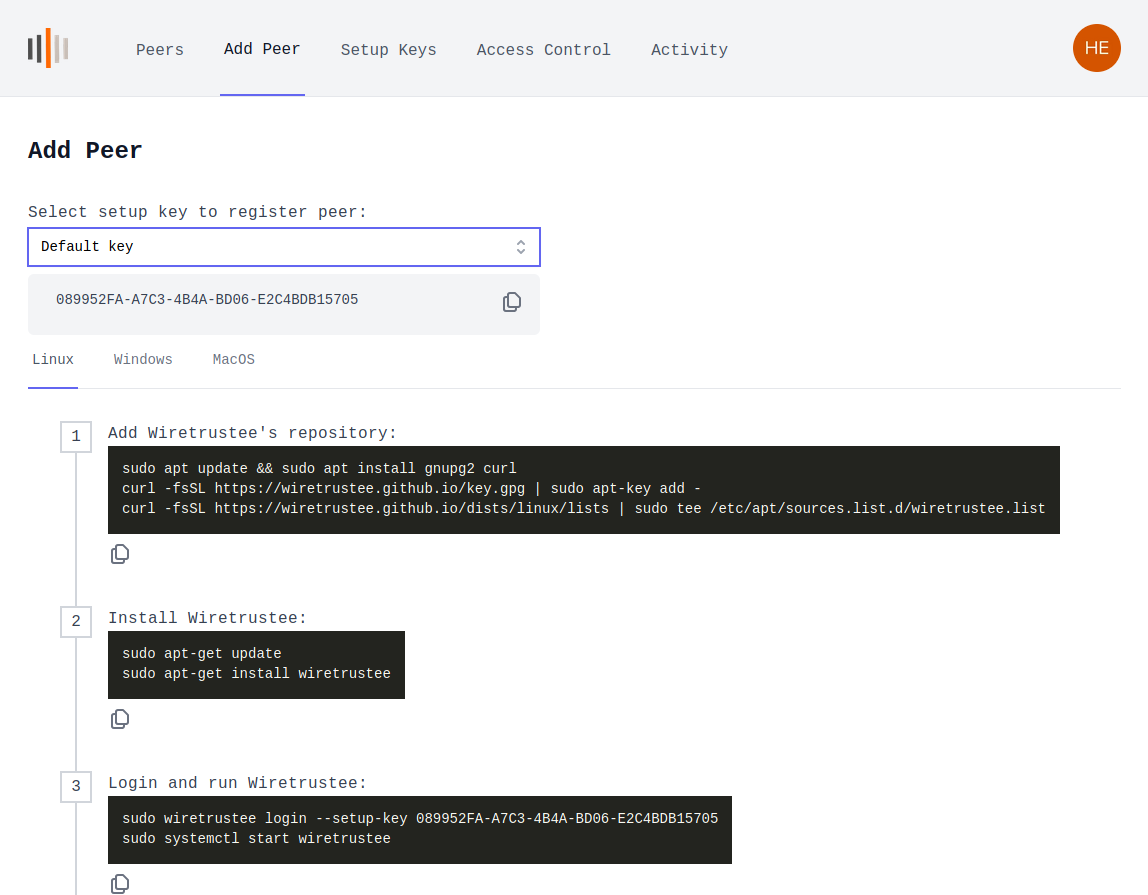The width and height of the screenshot is (1148, 895).
Task: Copy the setup key ending in BDB15705
Action: pos(512,301)
